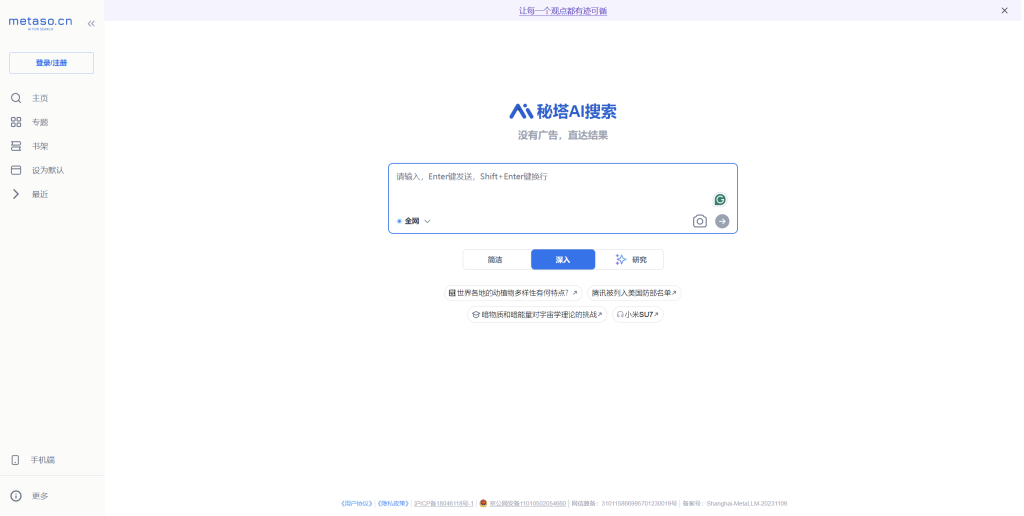1024x516 pixels.
Task: Open the 书架 bookshelf icon
Action: pyautogui.click(x=16, y=146)
